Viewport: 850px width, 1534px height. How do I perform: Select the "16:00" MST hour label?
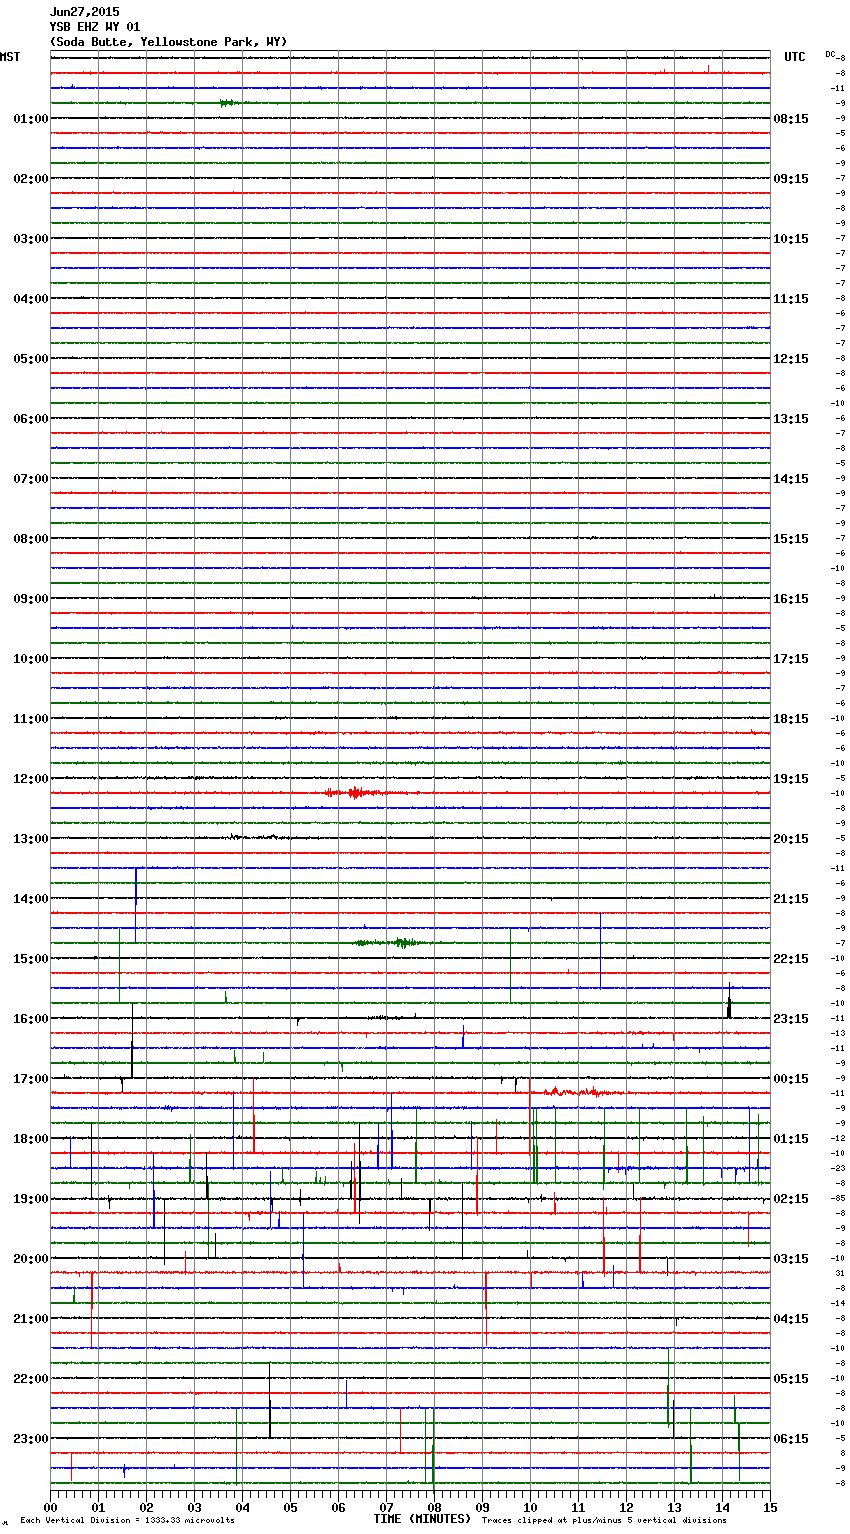(30, 1019)
